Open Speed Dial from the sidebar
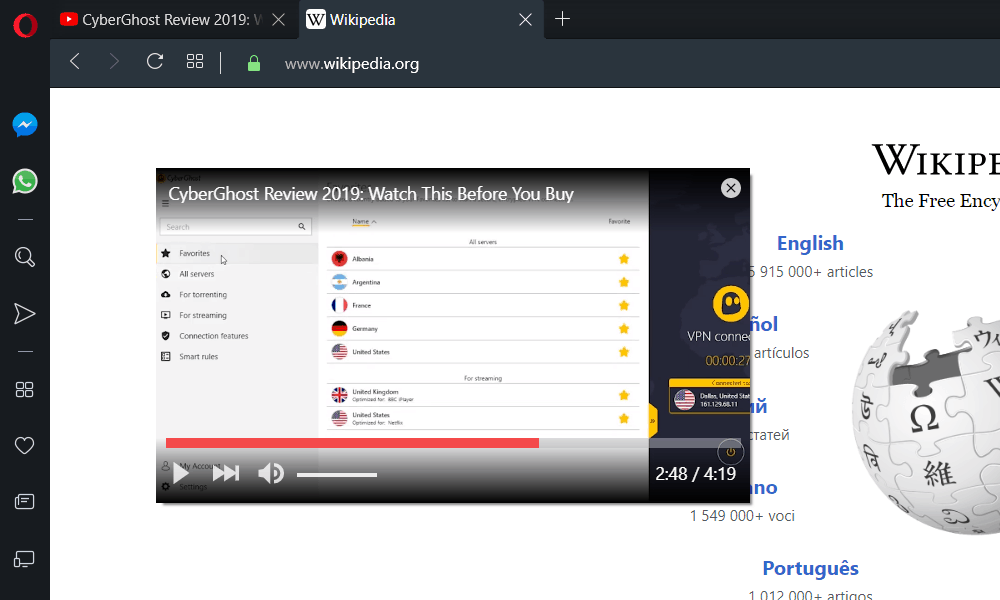This screenshot has width=1000, height=600. pos(25,390)
